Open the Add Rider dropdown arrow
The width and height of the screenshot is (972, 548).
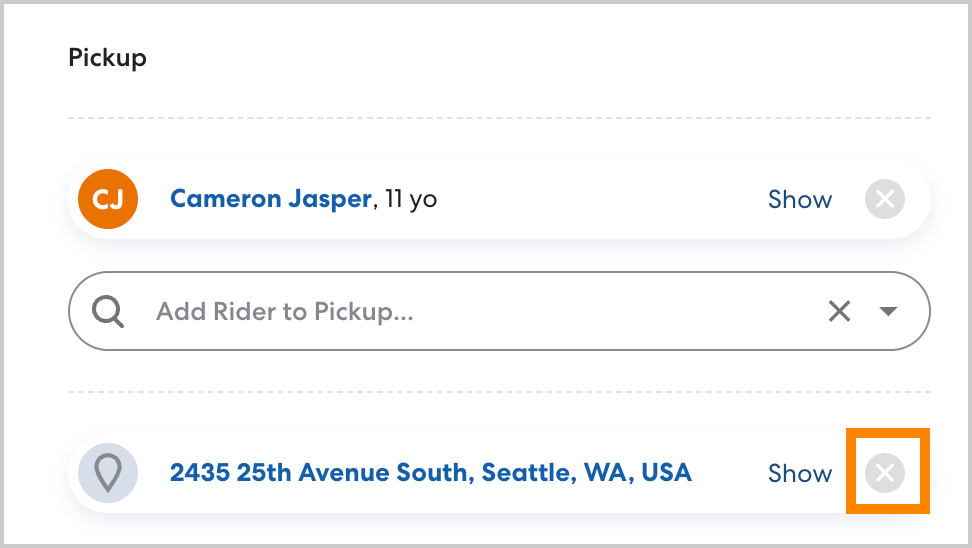point(887,312)
